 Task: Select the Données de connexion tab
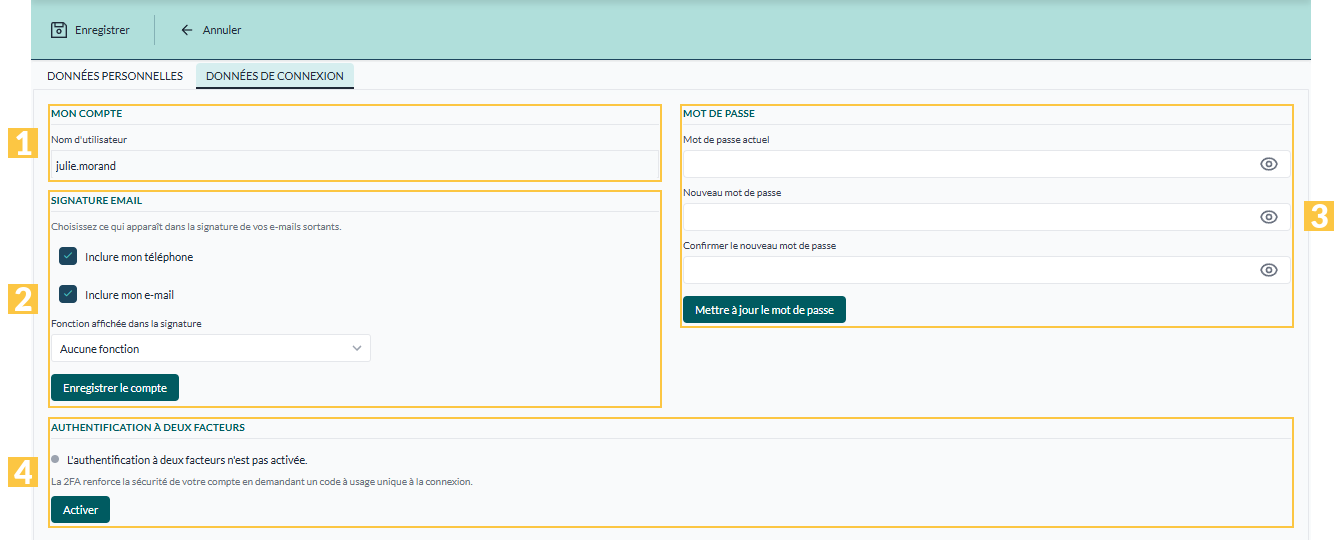coord(275,76)
